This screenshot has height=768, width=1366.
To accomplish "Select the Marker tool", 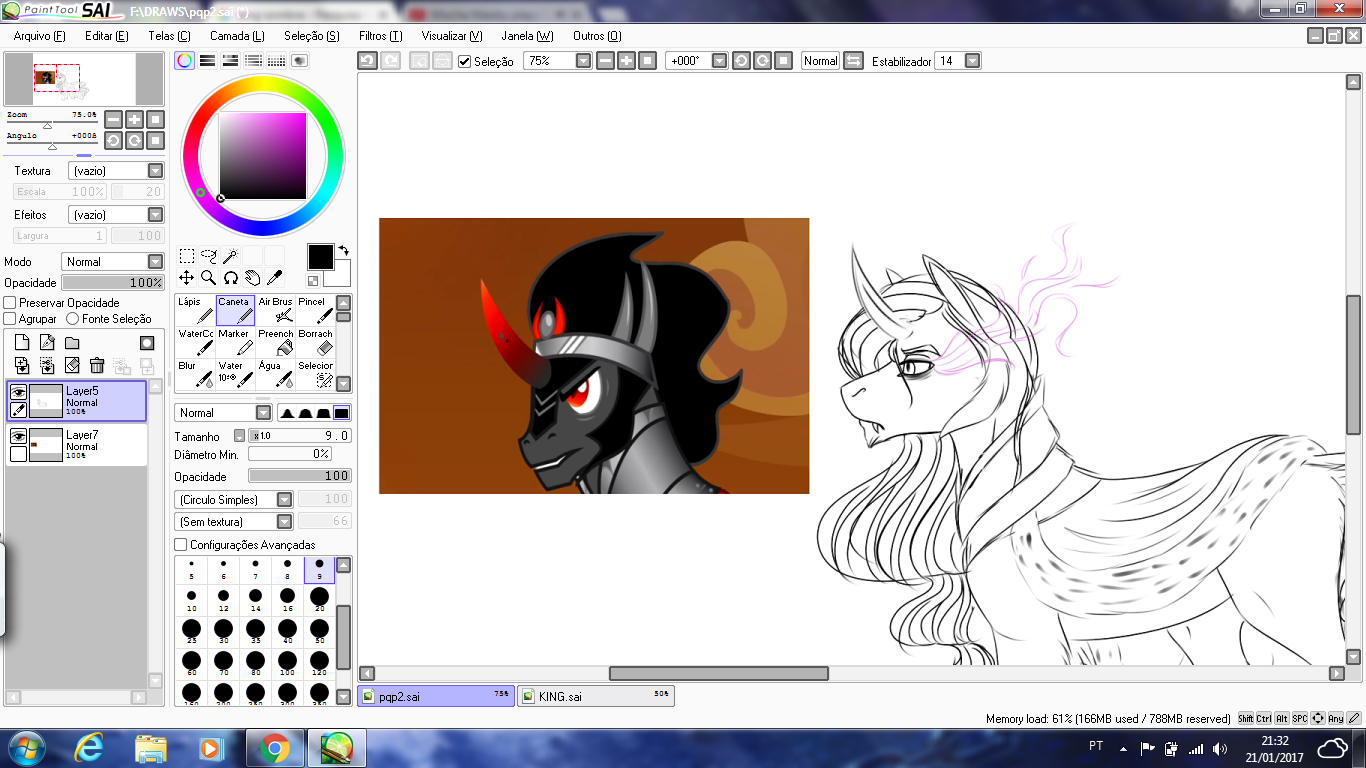I will 235,342.
